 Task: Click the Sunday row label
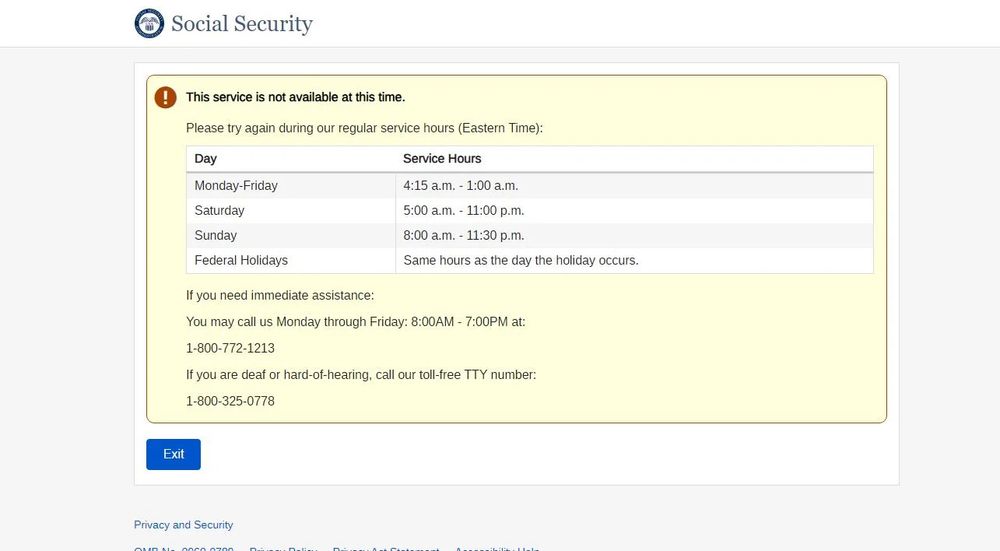216,235
